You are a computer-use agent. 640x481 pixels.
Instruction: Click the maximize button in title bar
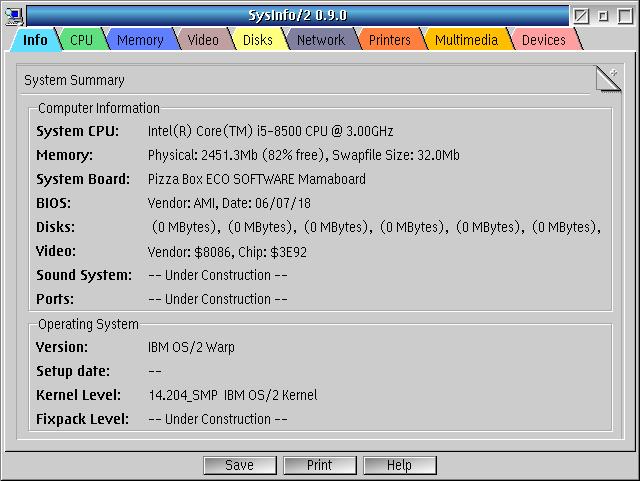pyautogui.click(x=625, y=16)
